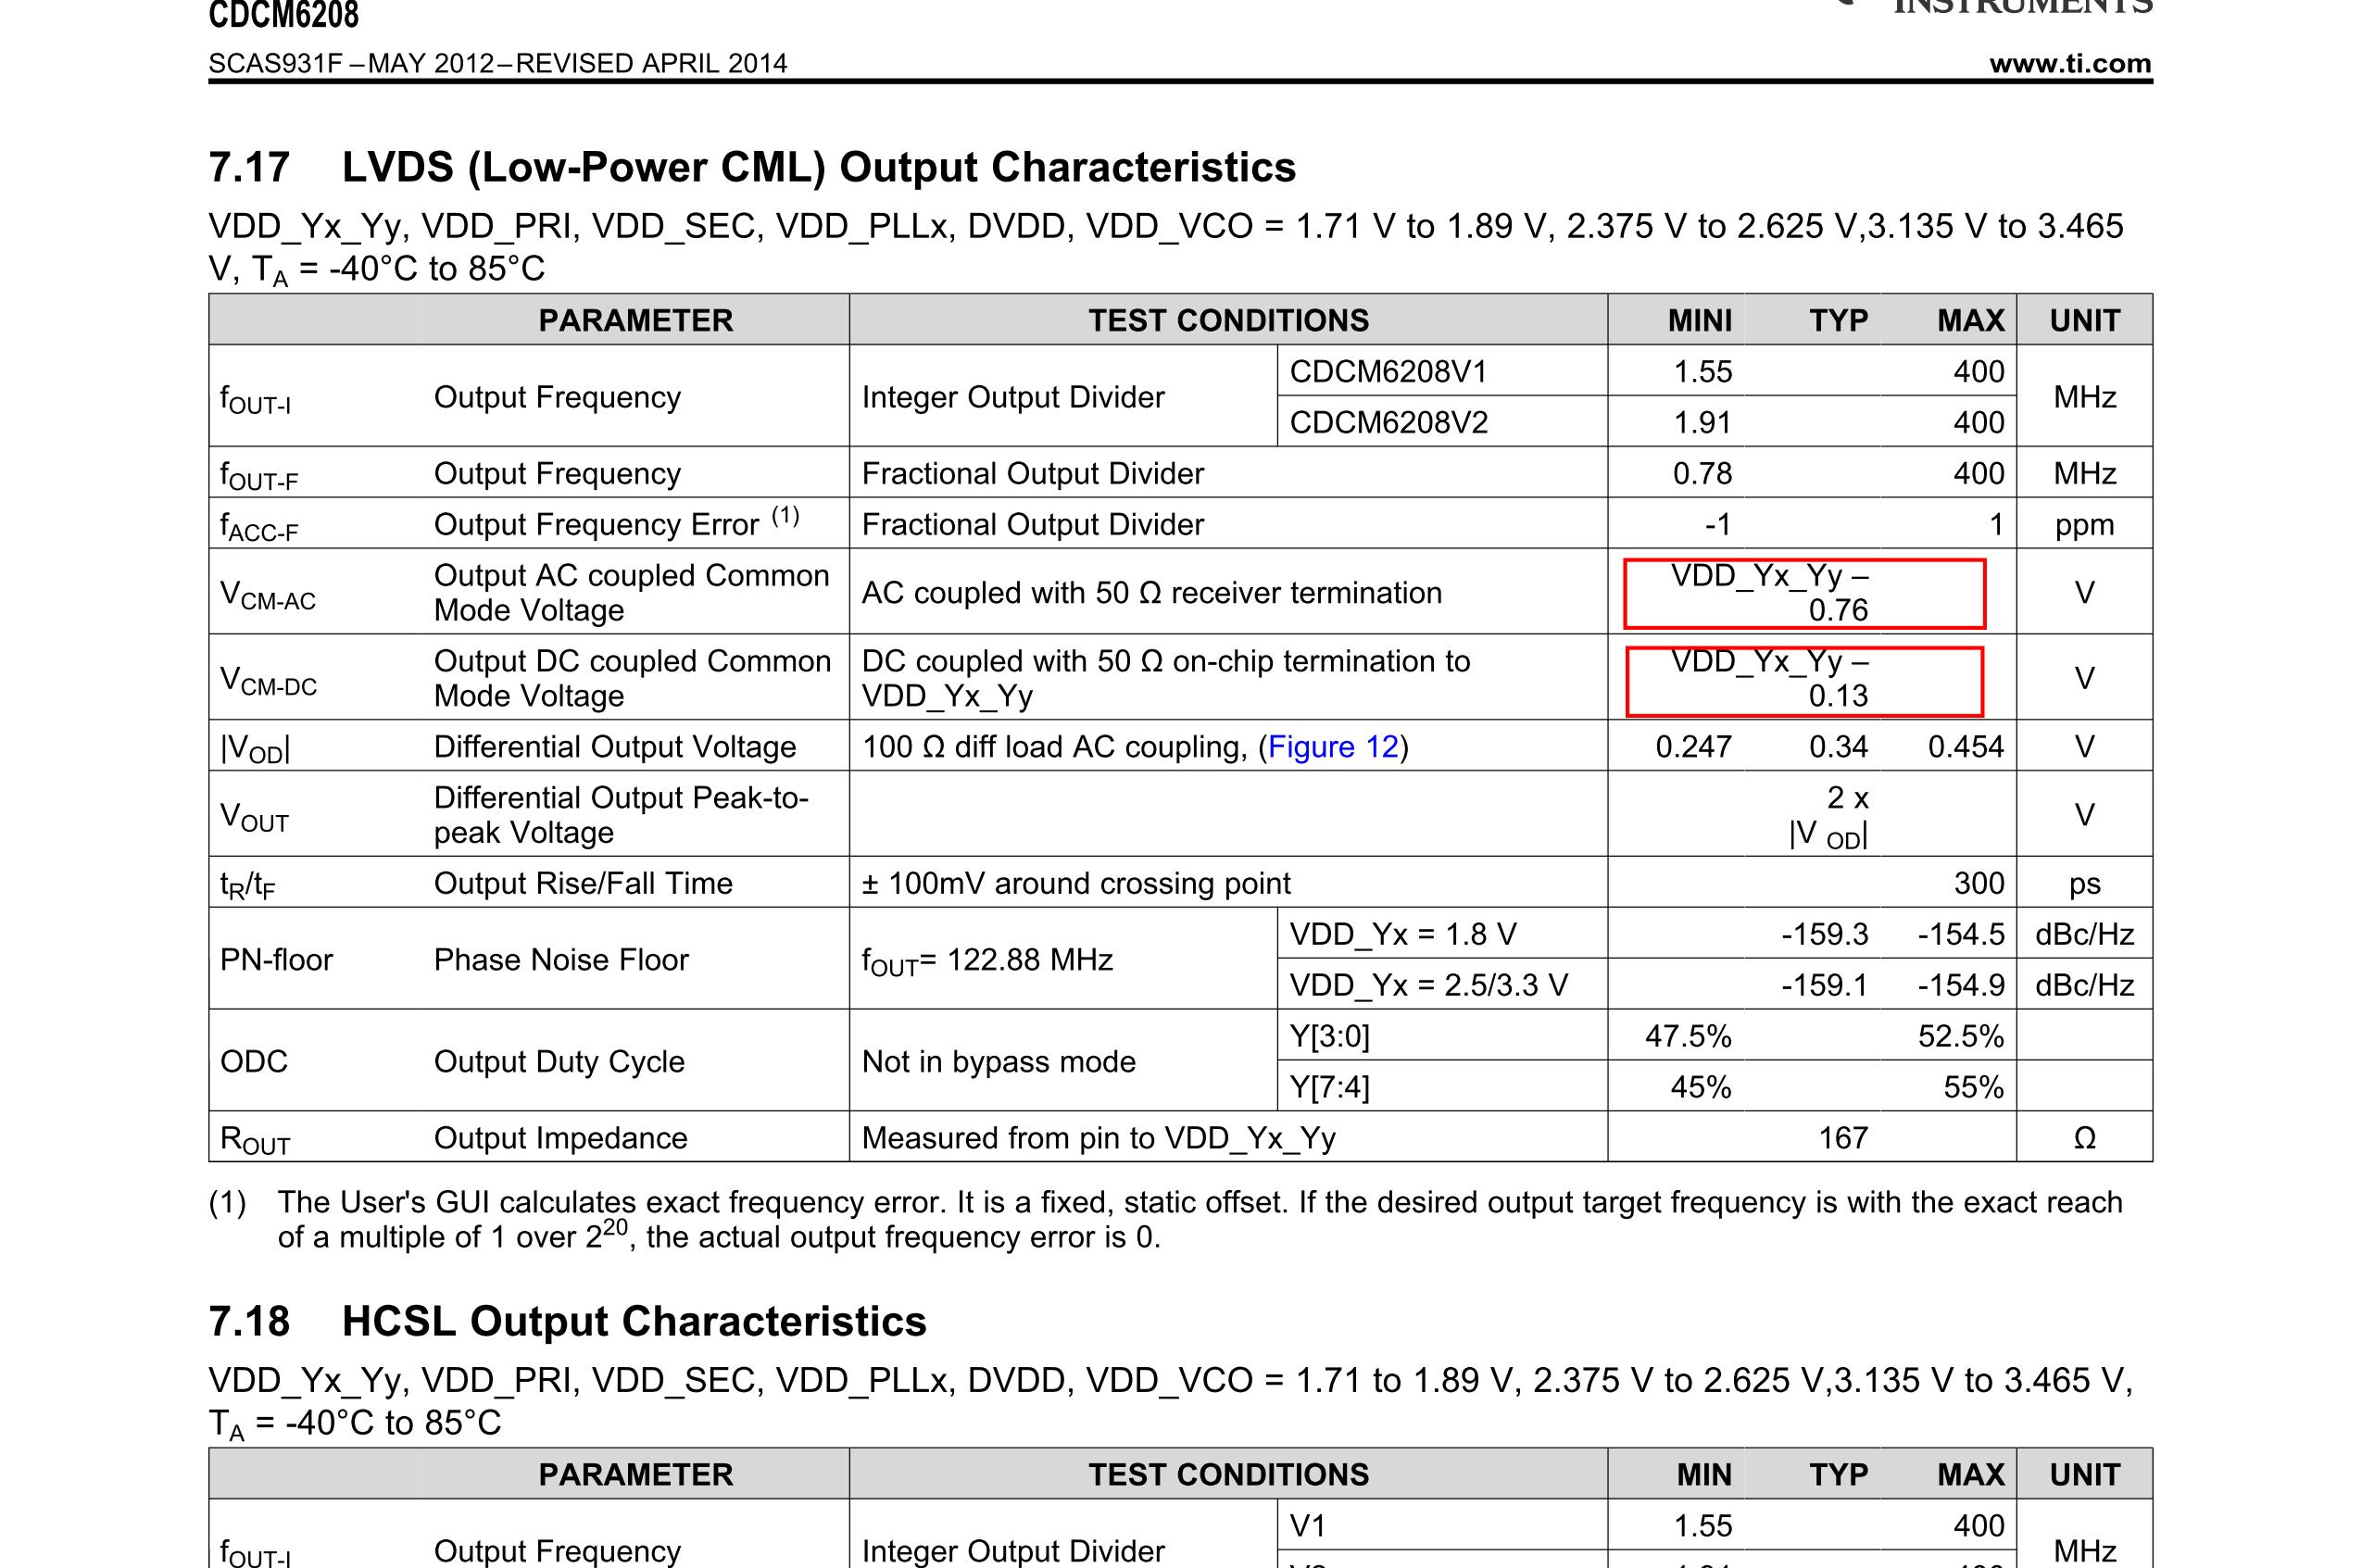Click the -159.3 phase noise floor value
The height and width of the screenshot is (1568, 2362).
pyautogui.click(x=1824, y=934)
